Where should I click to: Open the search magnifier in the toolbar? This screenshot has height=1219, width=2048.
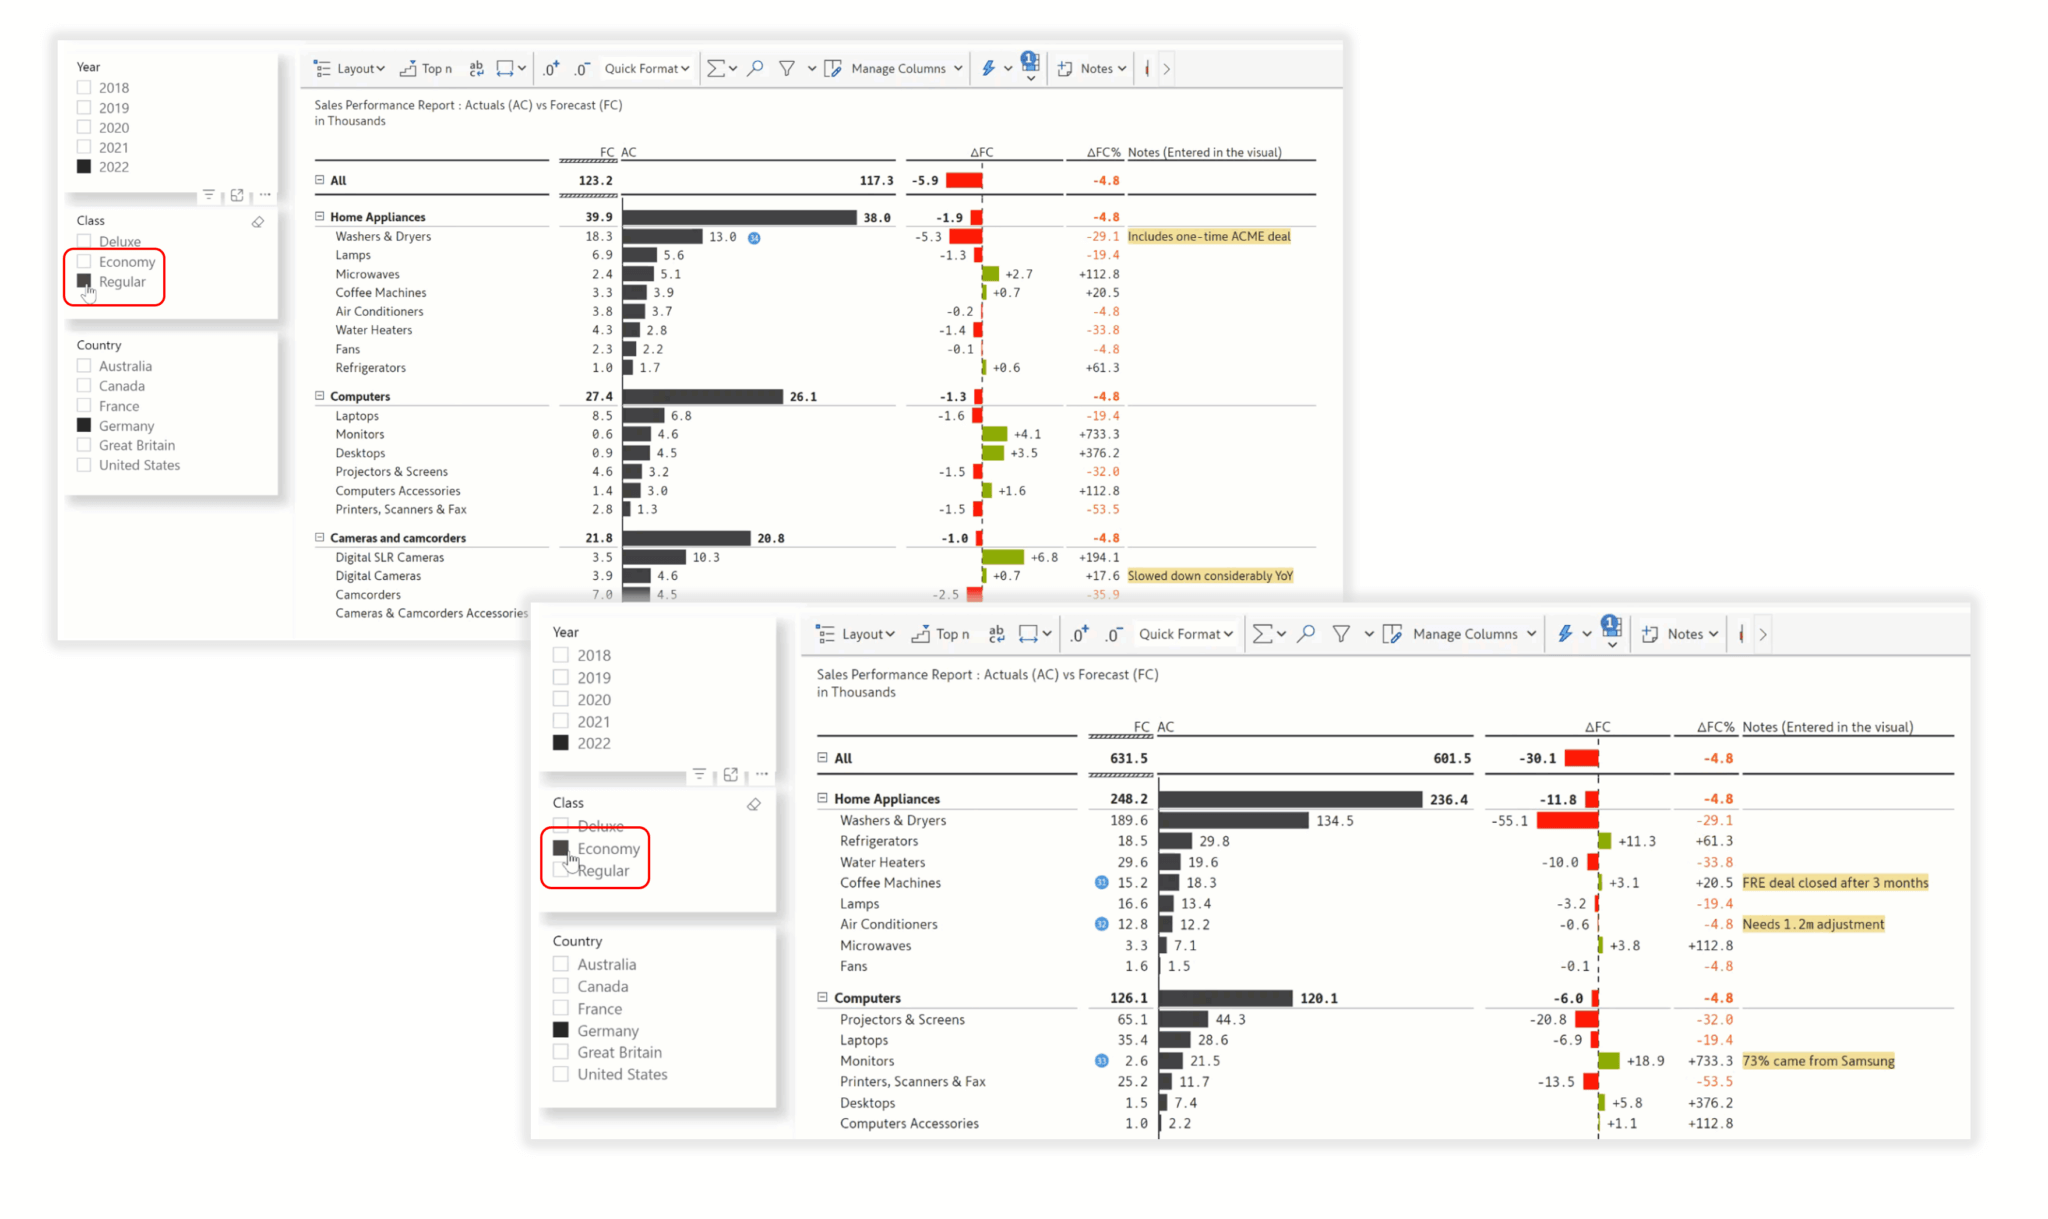pyautogui.click(x=755, y=68)
